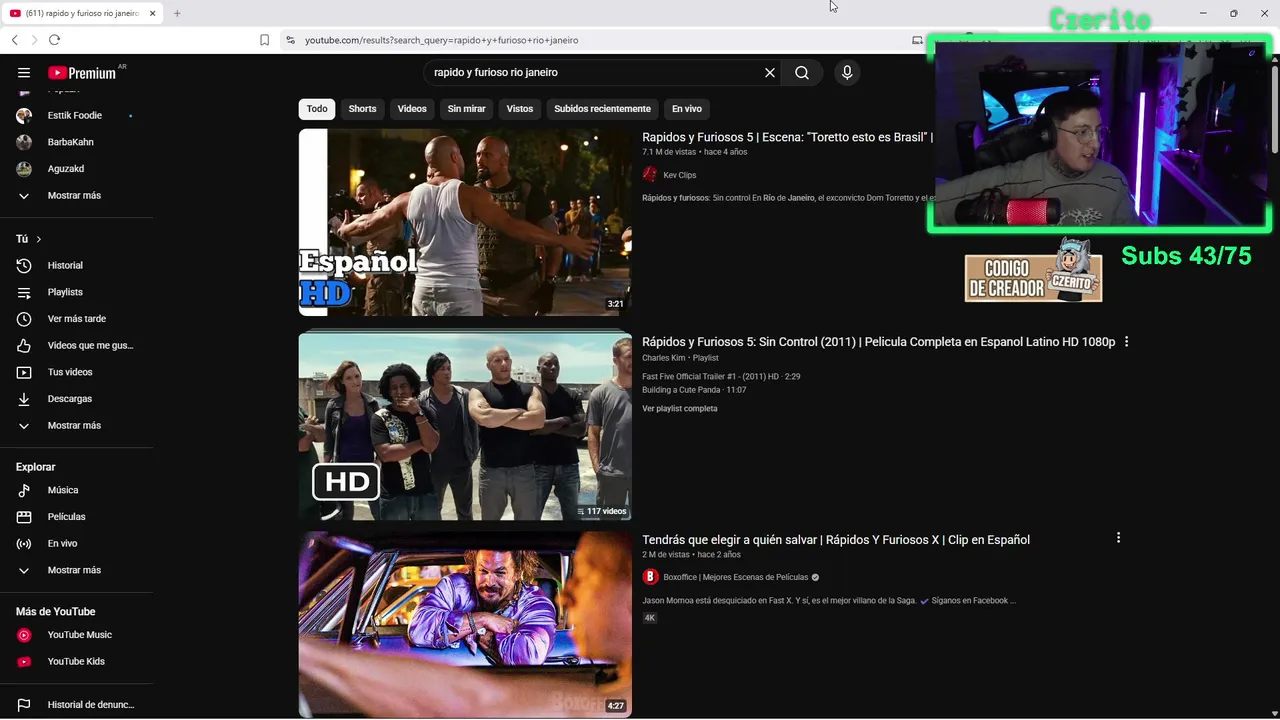Image resolution: width=1280 pixels, height=720 pixels.
Task: Open Charles Kim playlist author
Action: [x=664, y=358]
